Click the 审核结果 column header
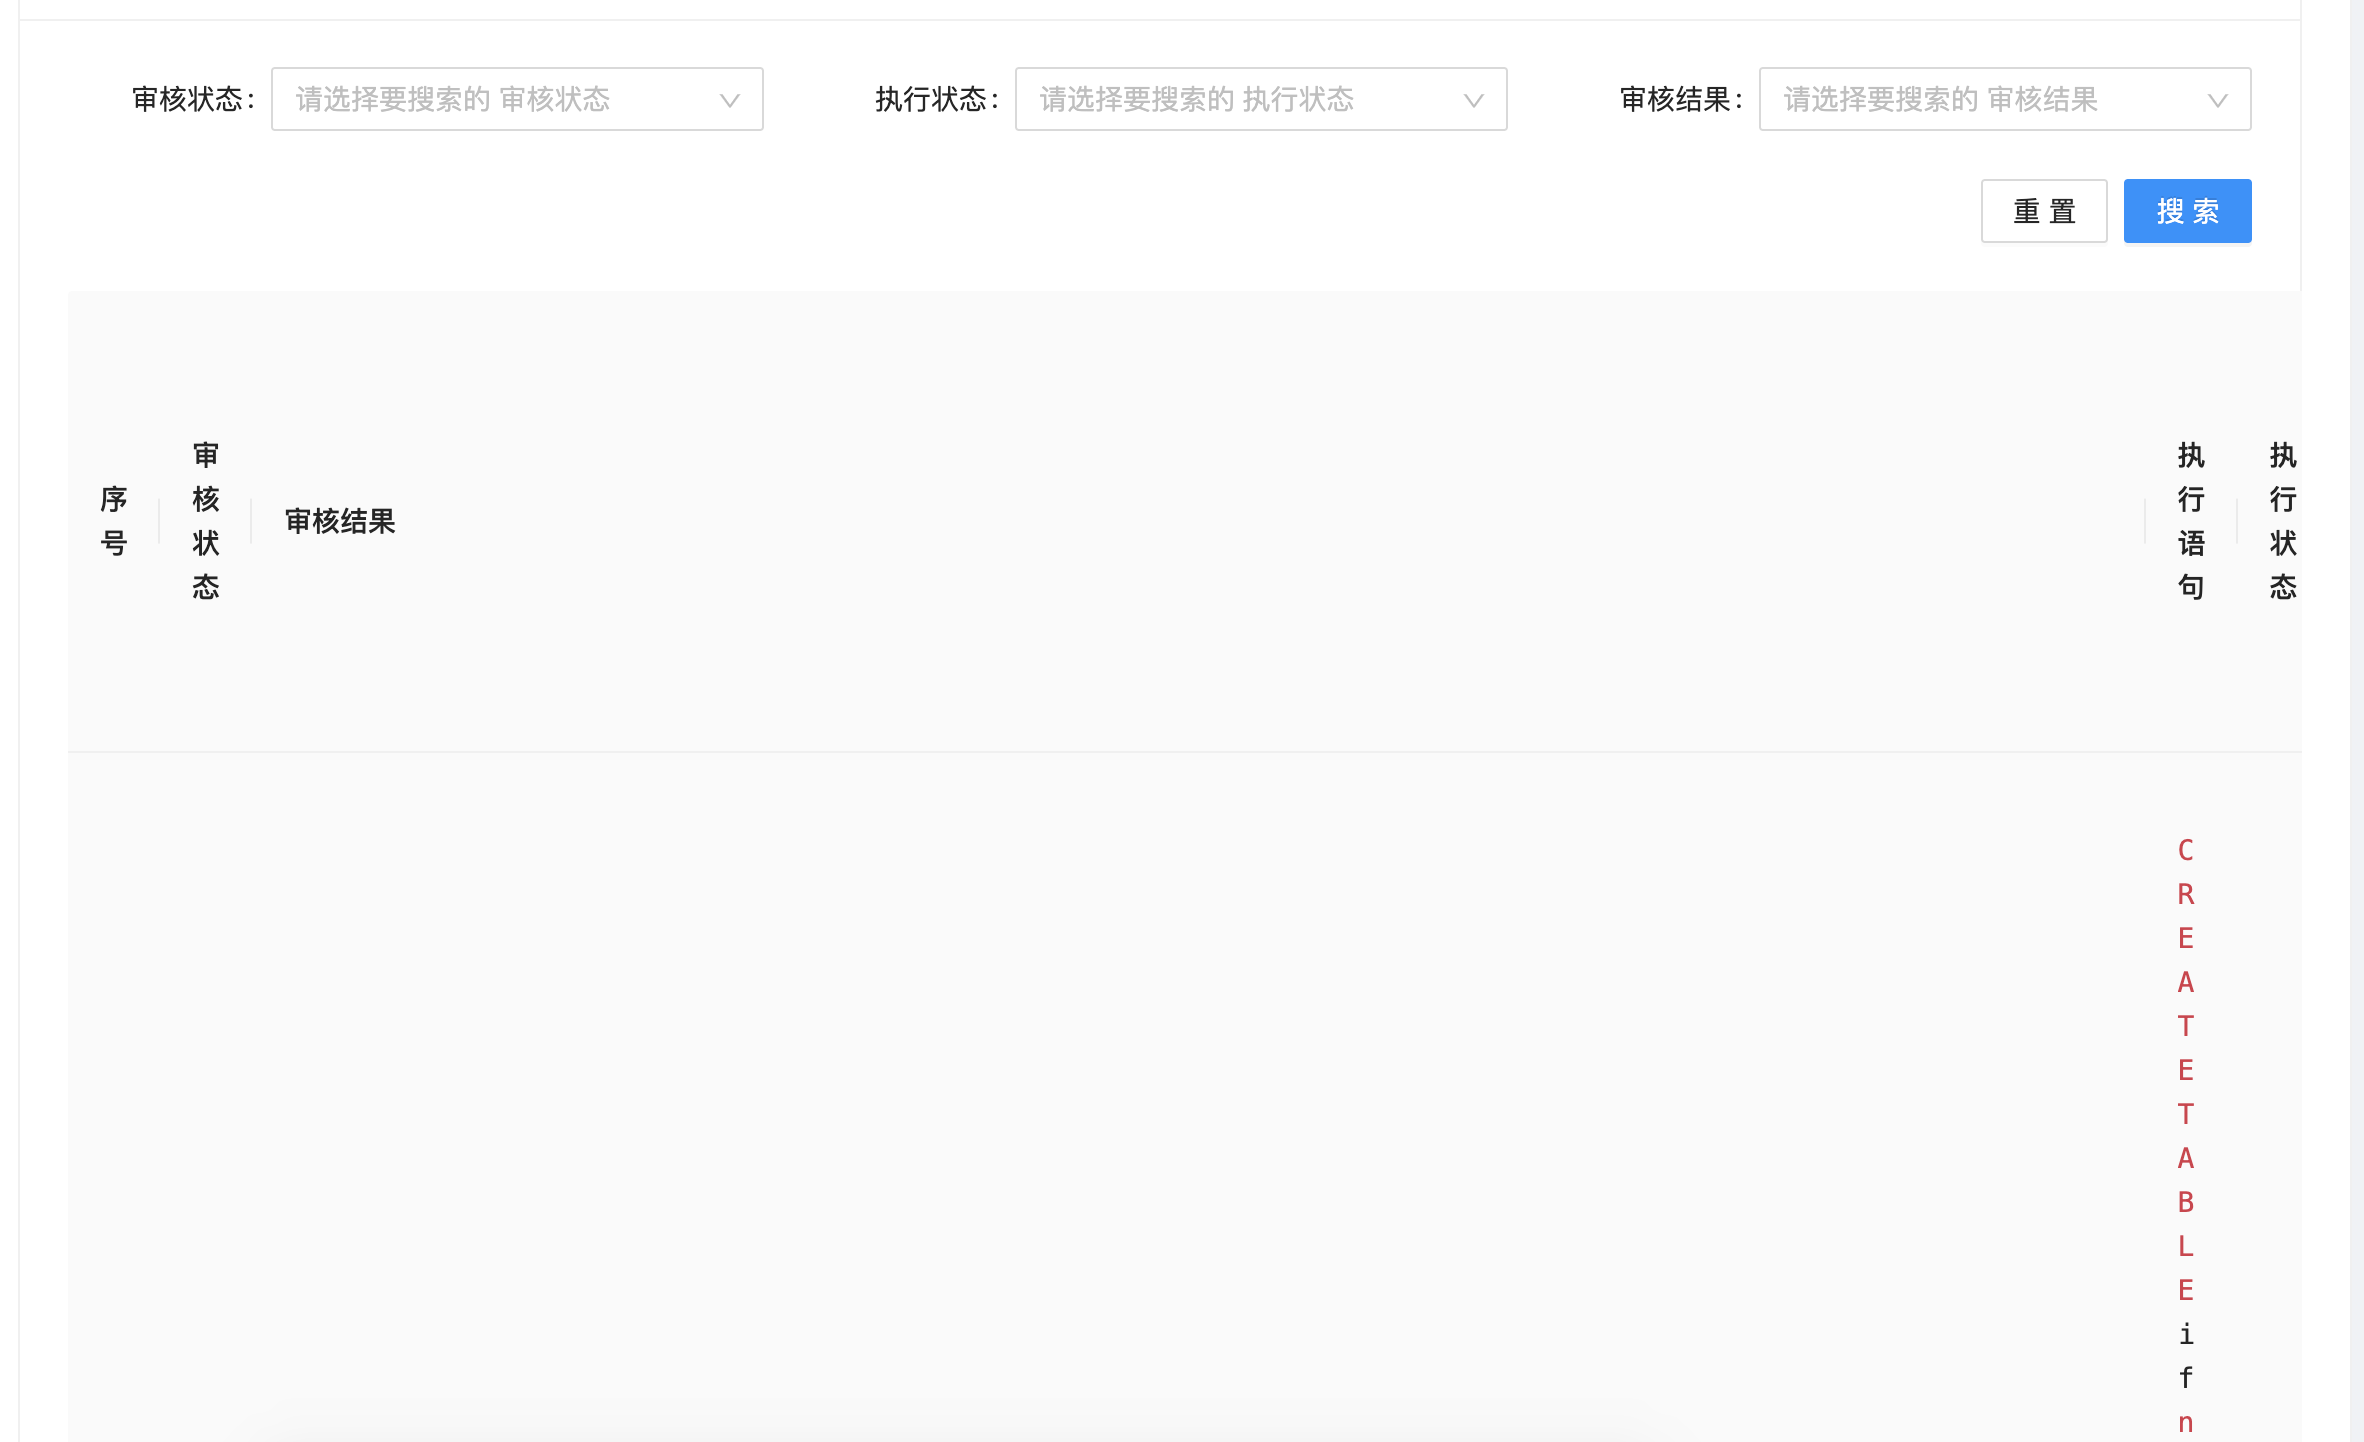Viewport: 2364px width, 1442px height. click(339, 521)
